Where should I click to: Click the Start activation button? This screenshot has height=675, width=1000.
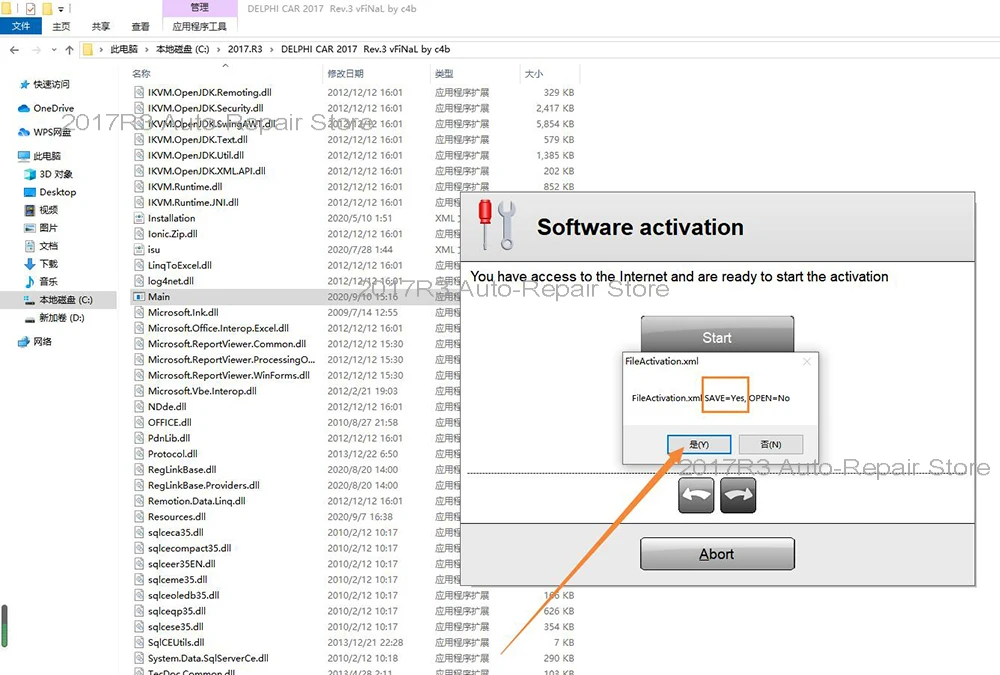tap(717, 334)
